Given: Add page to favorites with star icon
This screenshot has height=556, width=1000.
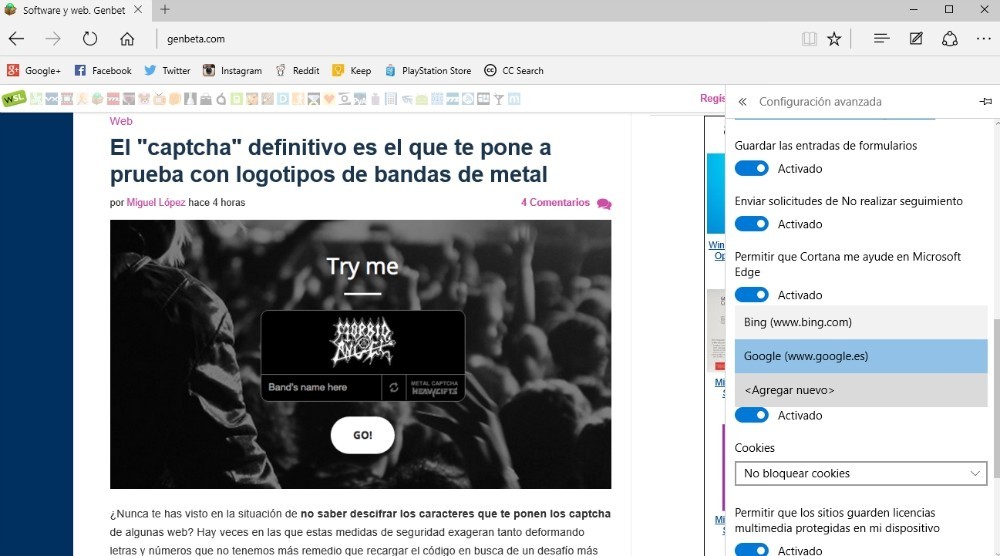Looking at the screenshot, I should (834, 39).
